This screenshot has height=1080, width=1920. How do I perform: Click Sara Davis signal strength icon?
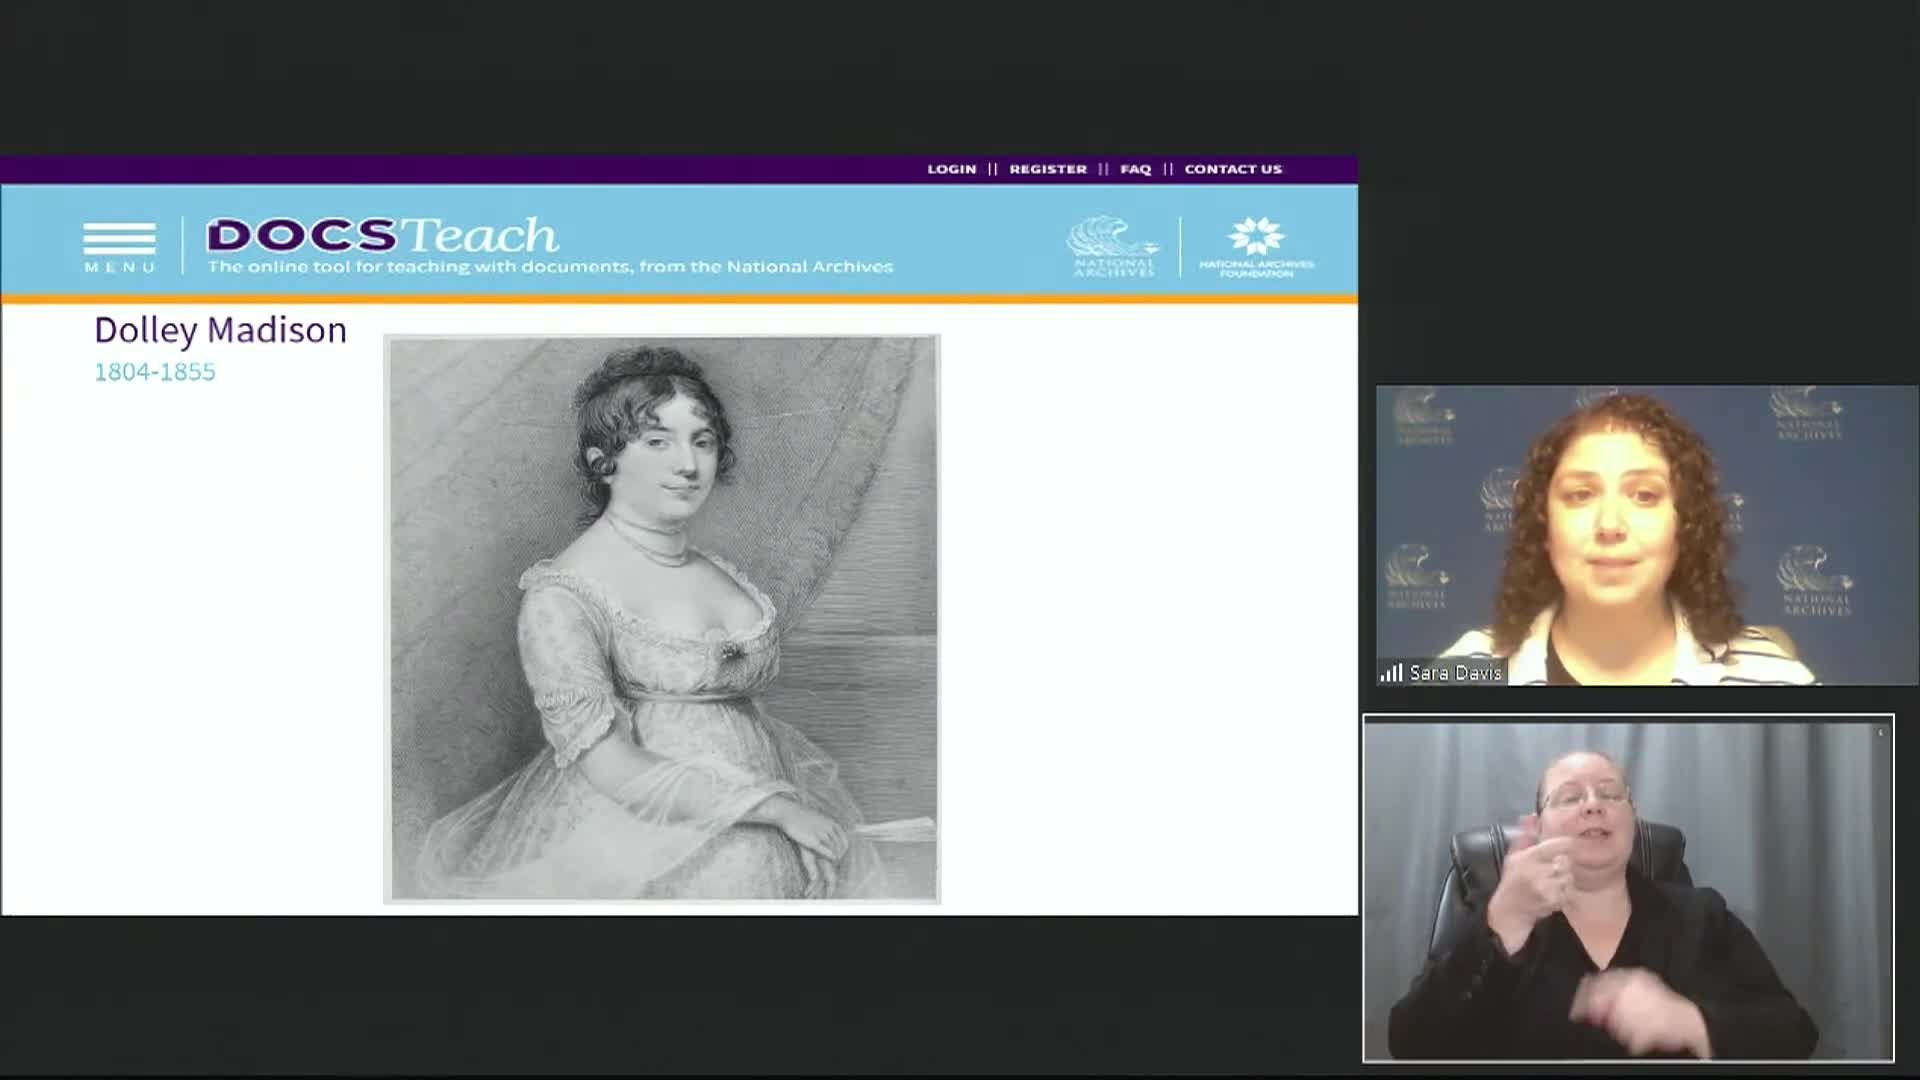[1391, 673]
